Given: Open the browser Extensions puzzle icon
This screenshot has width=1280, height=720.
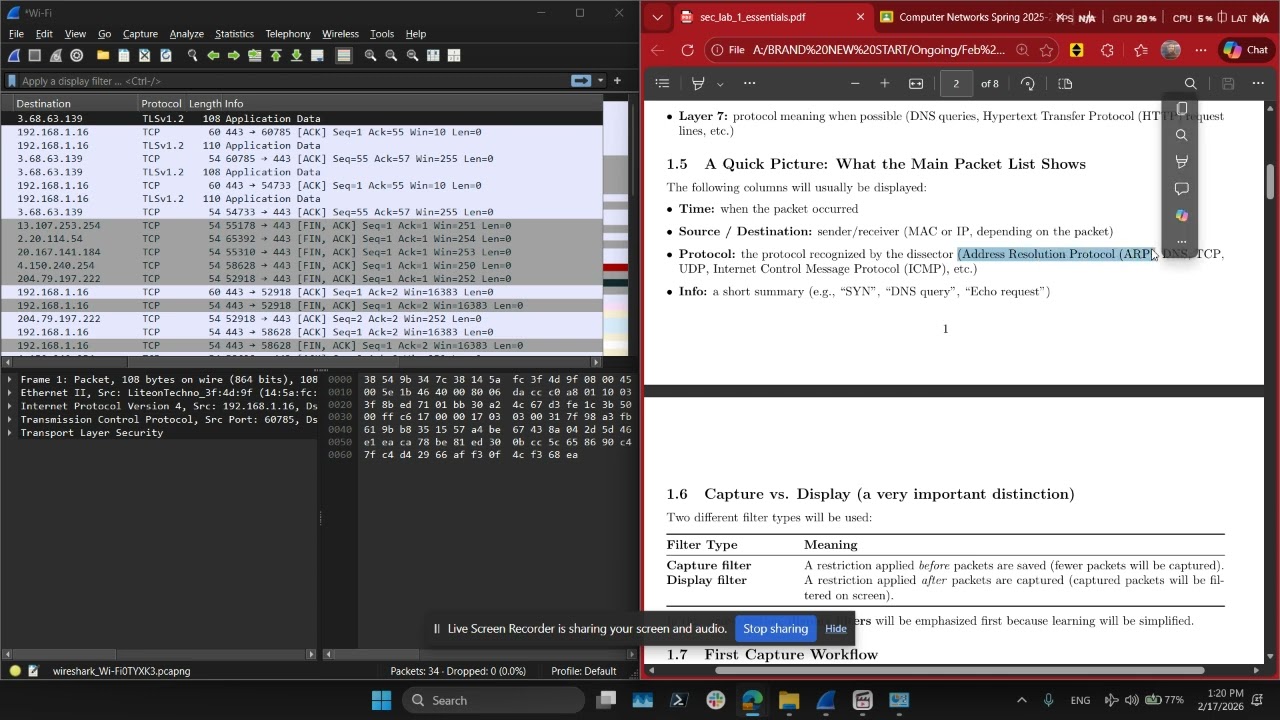Looking at the screenshot, I should (1107, 50).
